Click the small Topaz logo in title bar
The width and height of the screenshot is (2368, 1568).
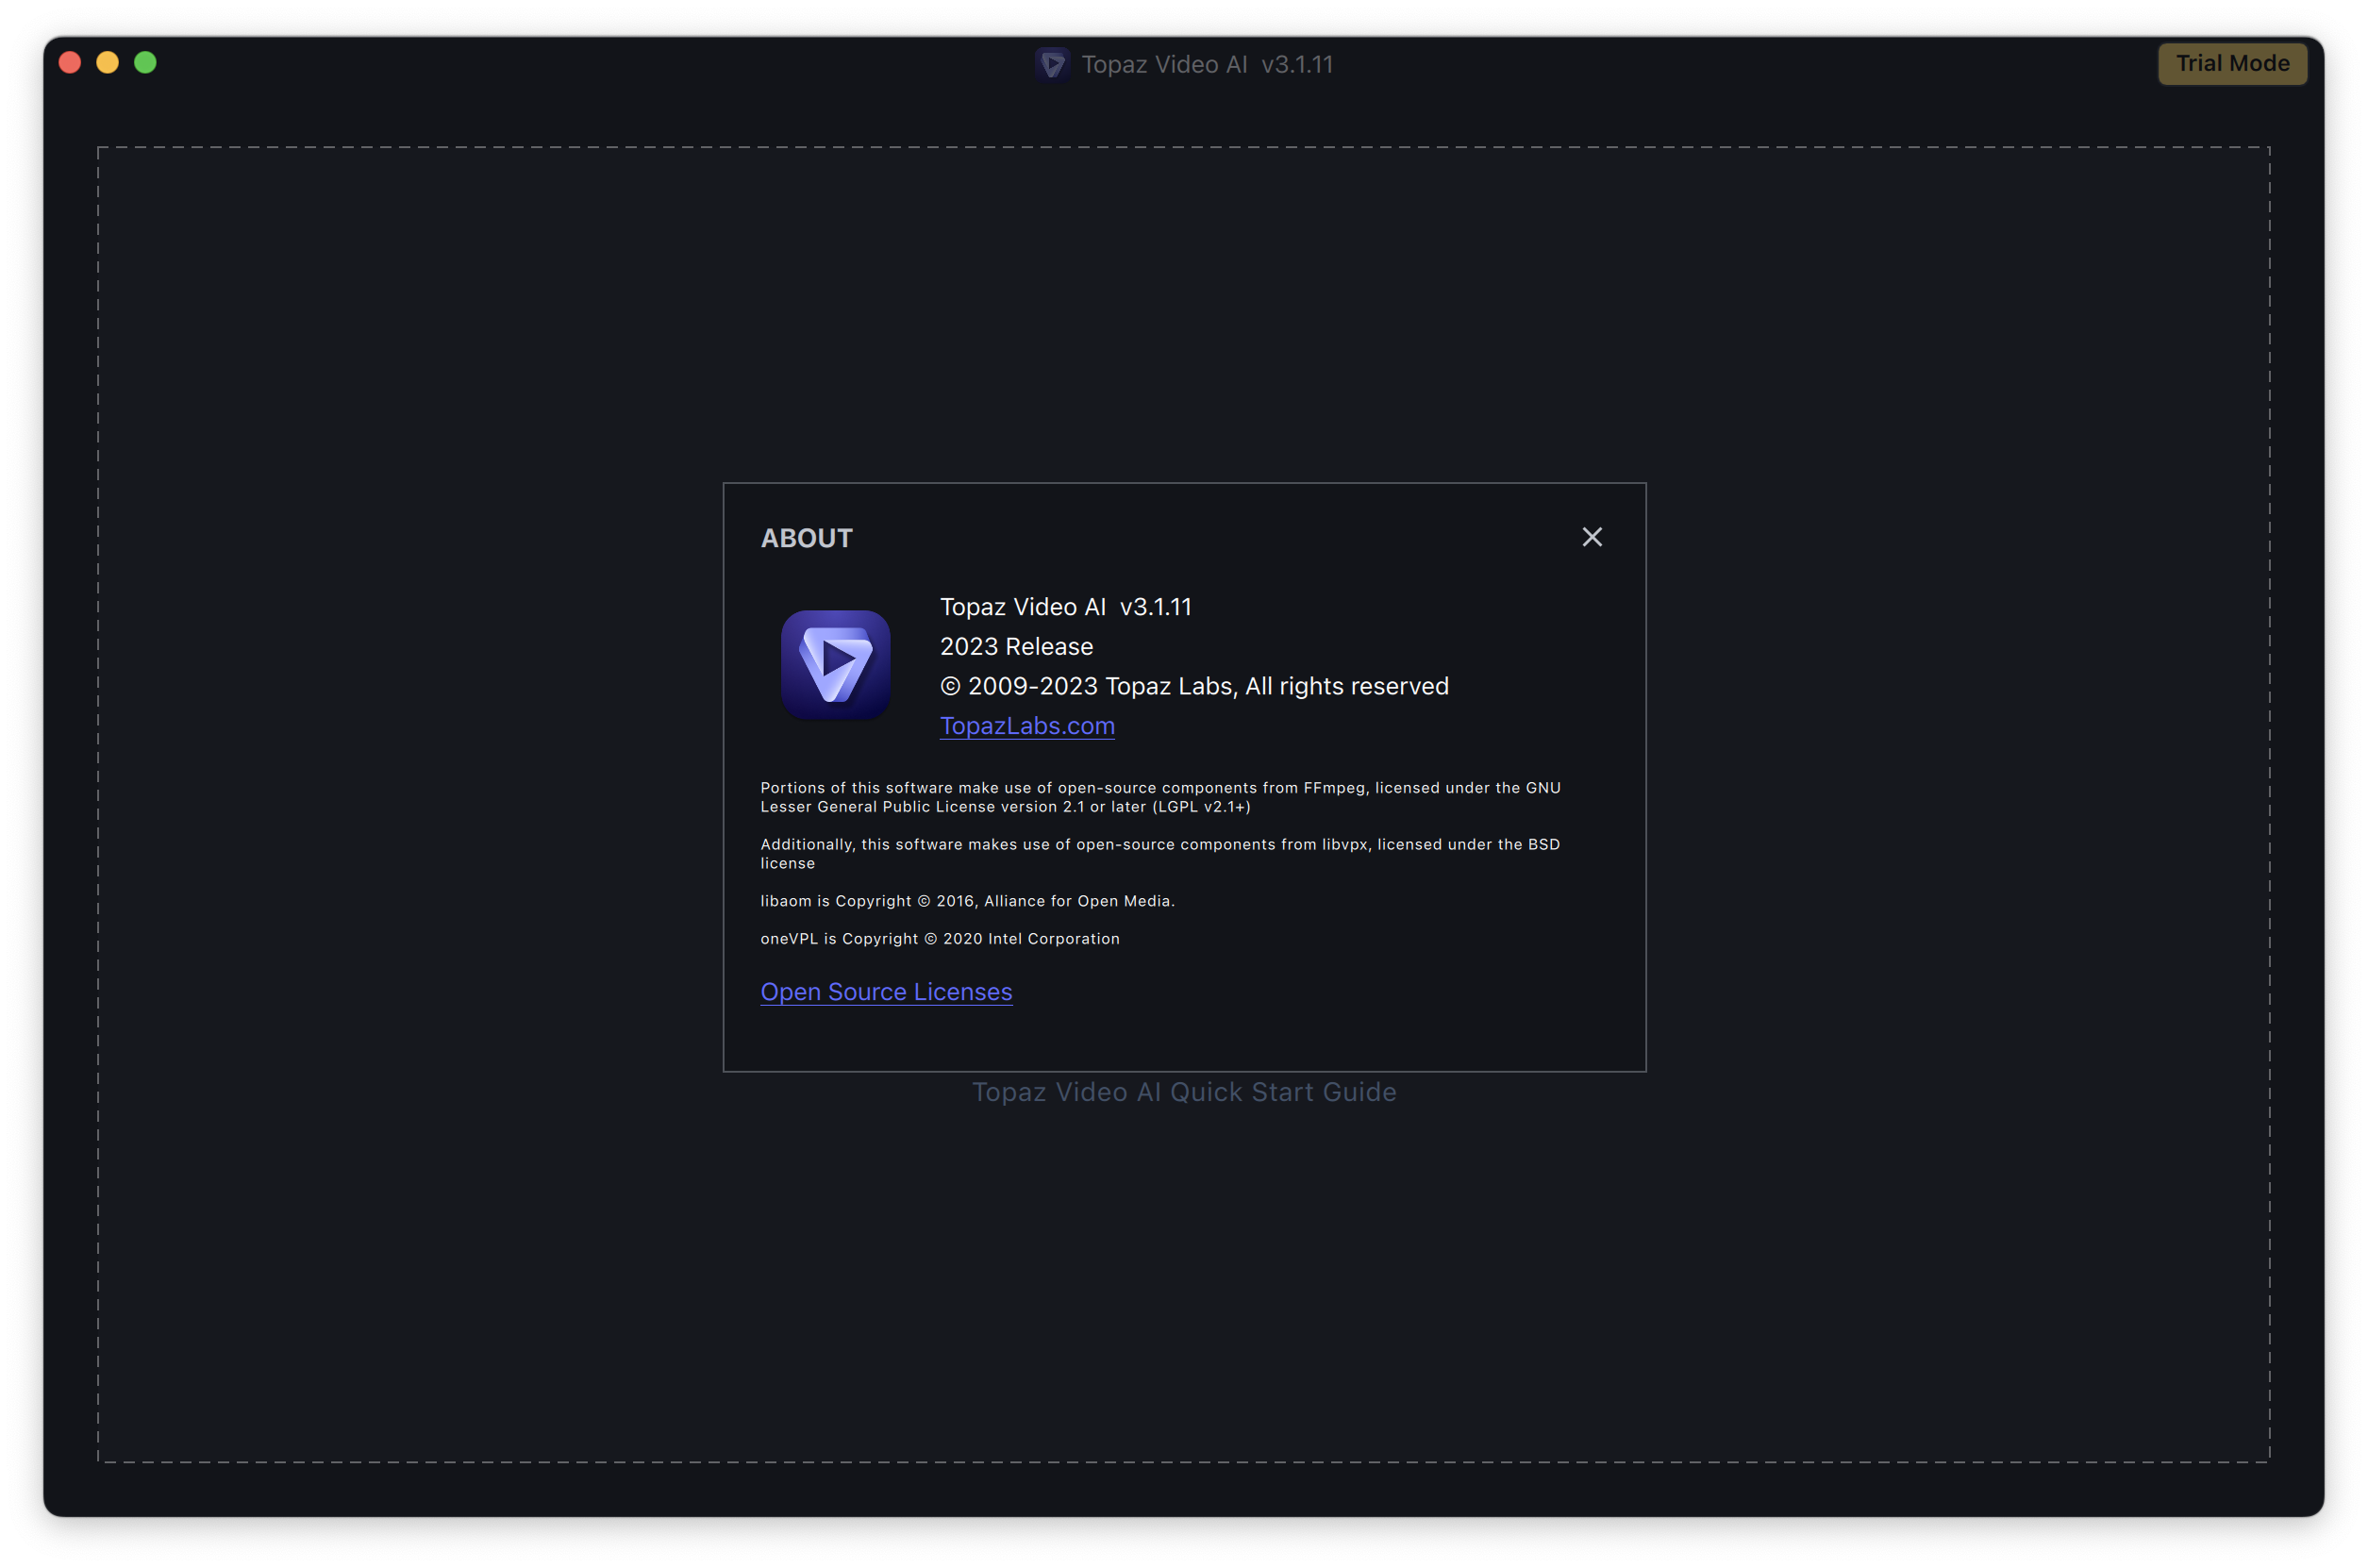pyautogui.click(x=1052, y=65)
